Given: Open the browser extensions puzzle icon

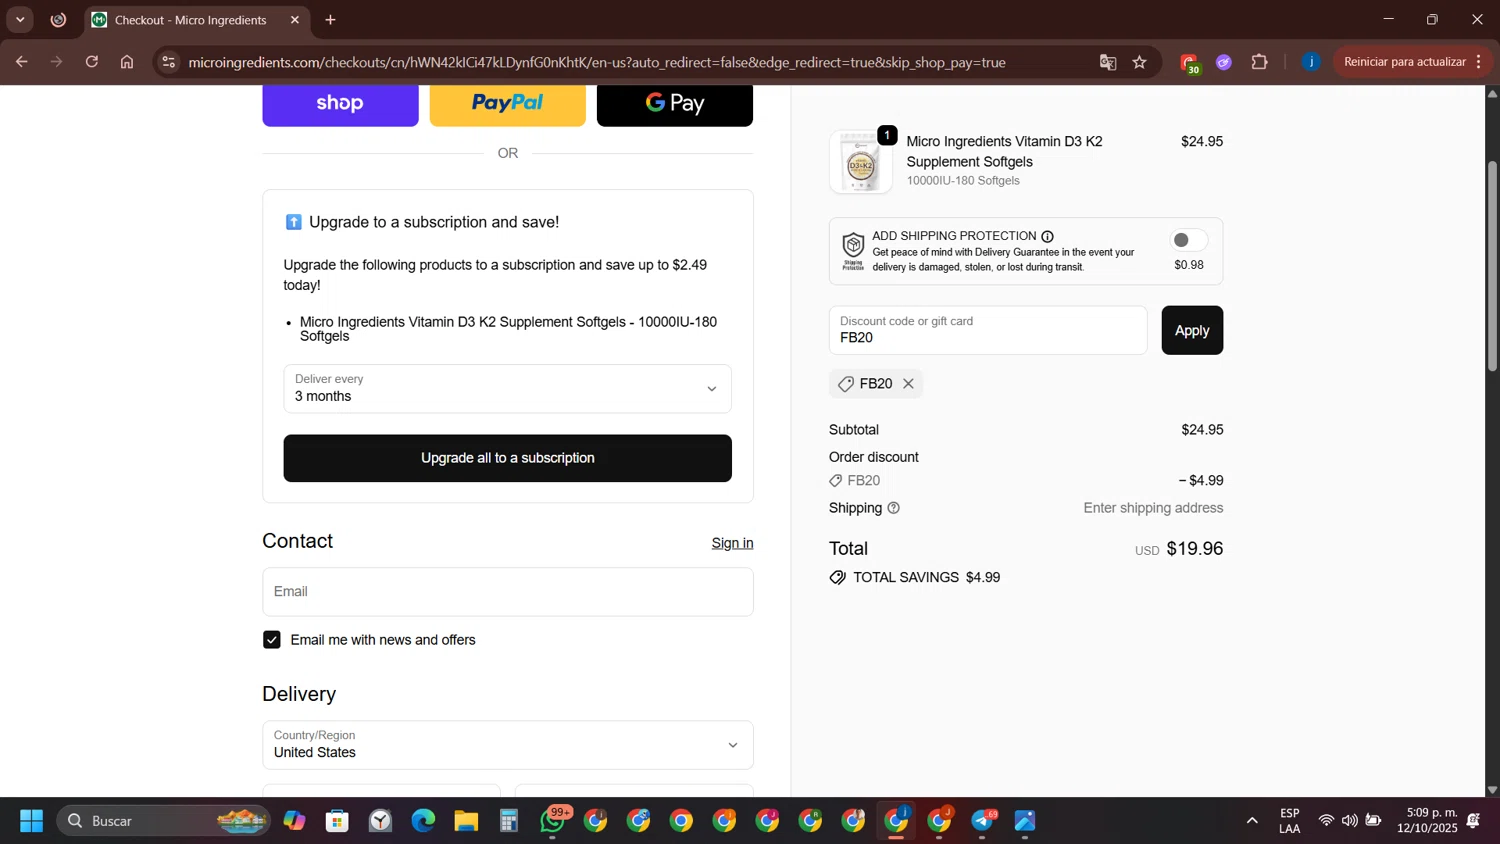Looking at the screenshot, I should (x=1260, y=62).
